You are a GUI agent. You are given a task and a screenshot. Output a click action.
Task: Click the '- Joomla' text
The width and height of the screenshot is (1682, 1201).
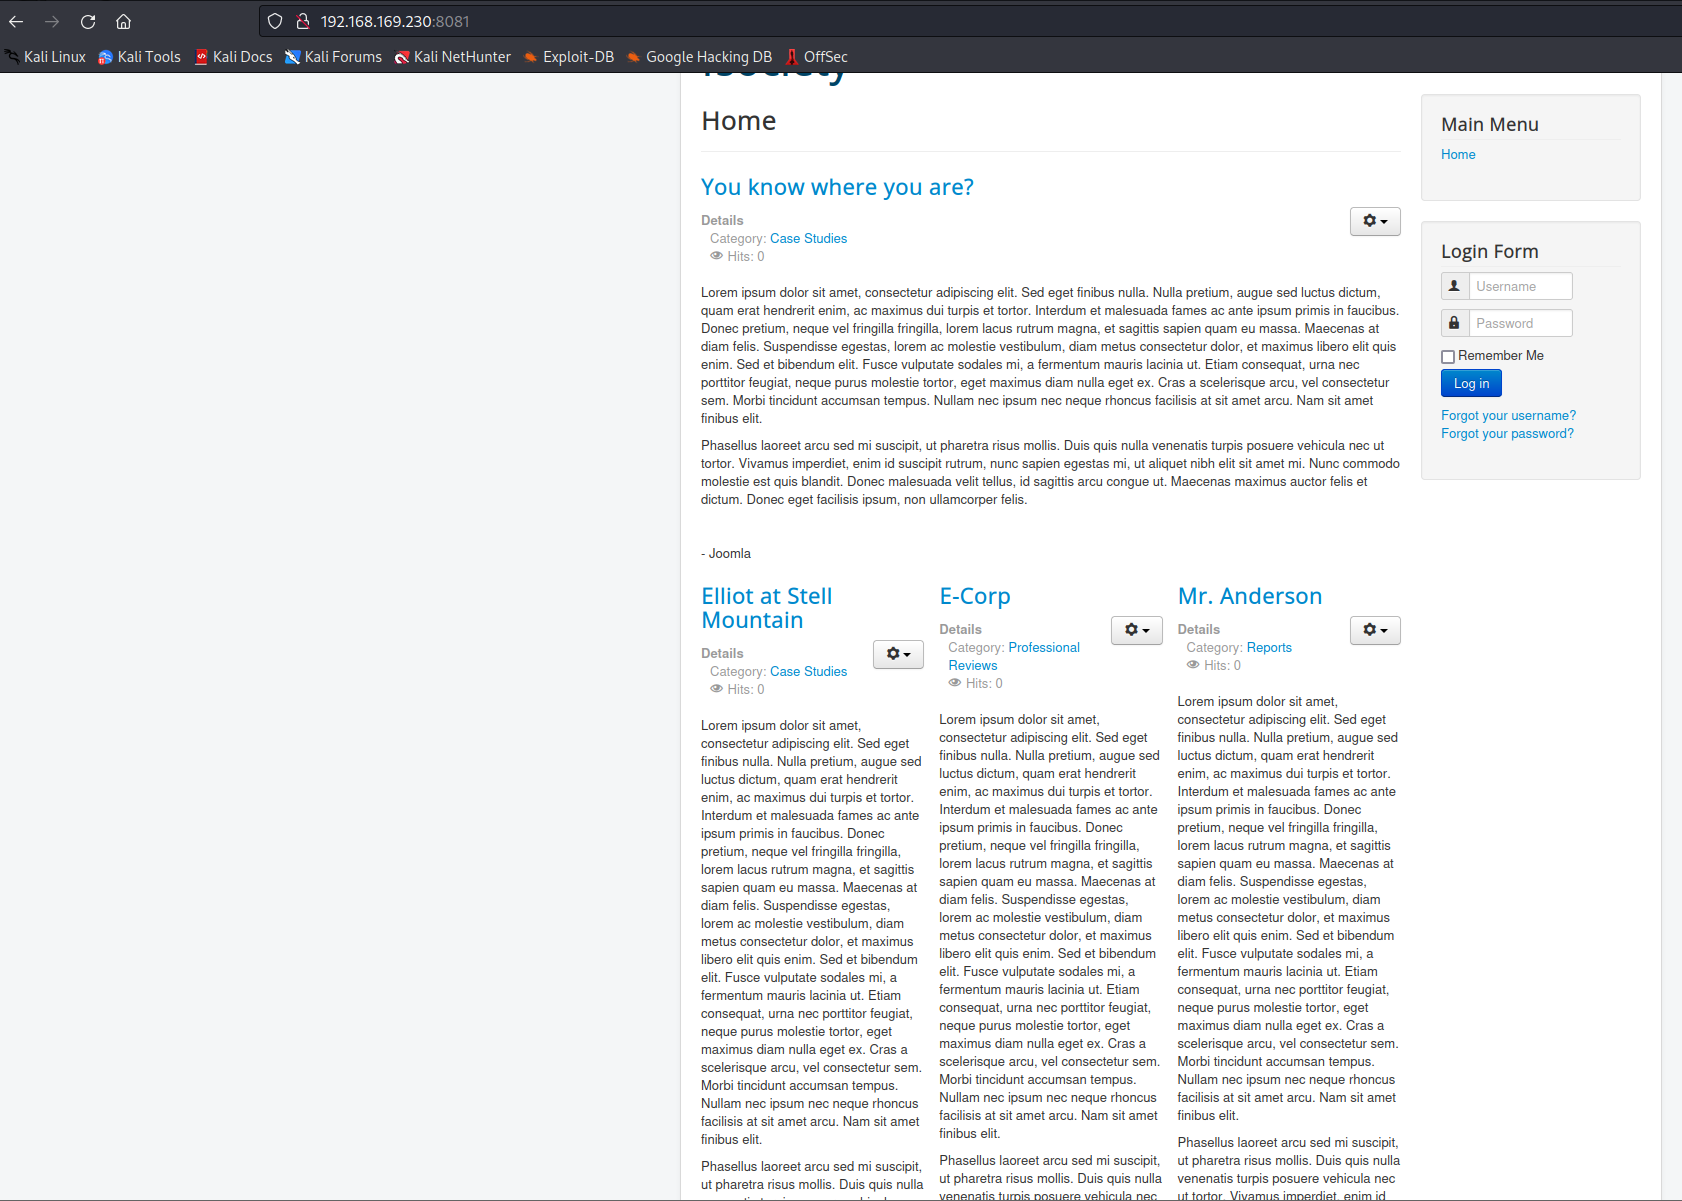pos(726,553)
